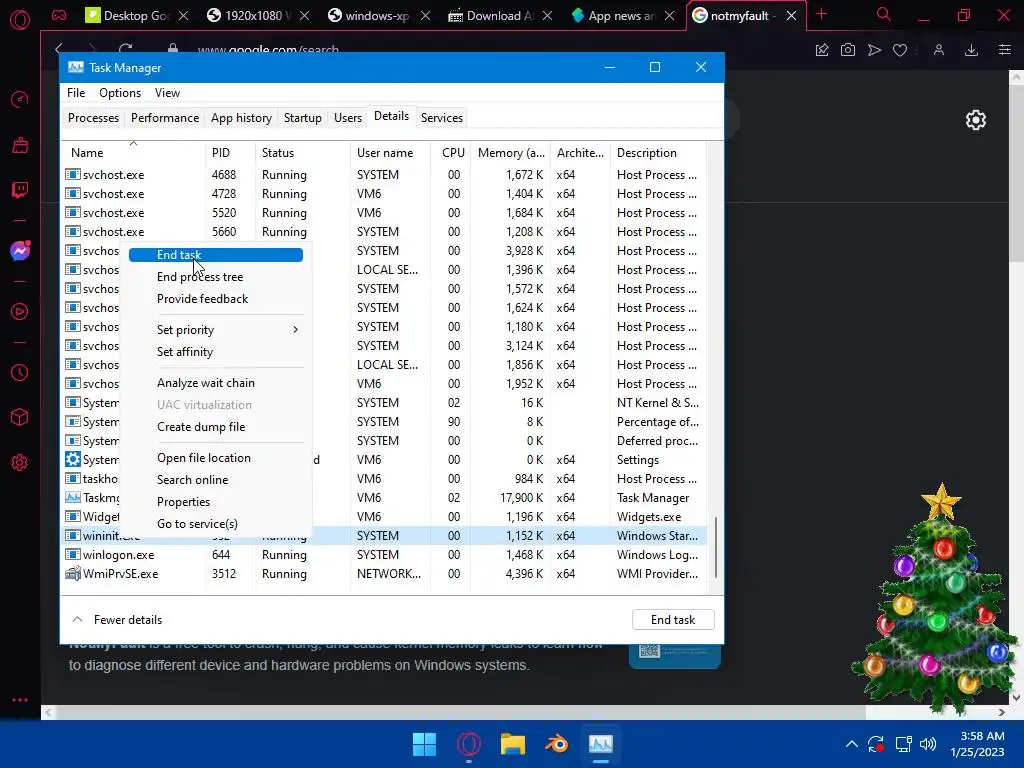This screenshot has height=768, width=1024.
Task: Choose Provide feedback
Action: point(202,299)
